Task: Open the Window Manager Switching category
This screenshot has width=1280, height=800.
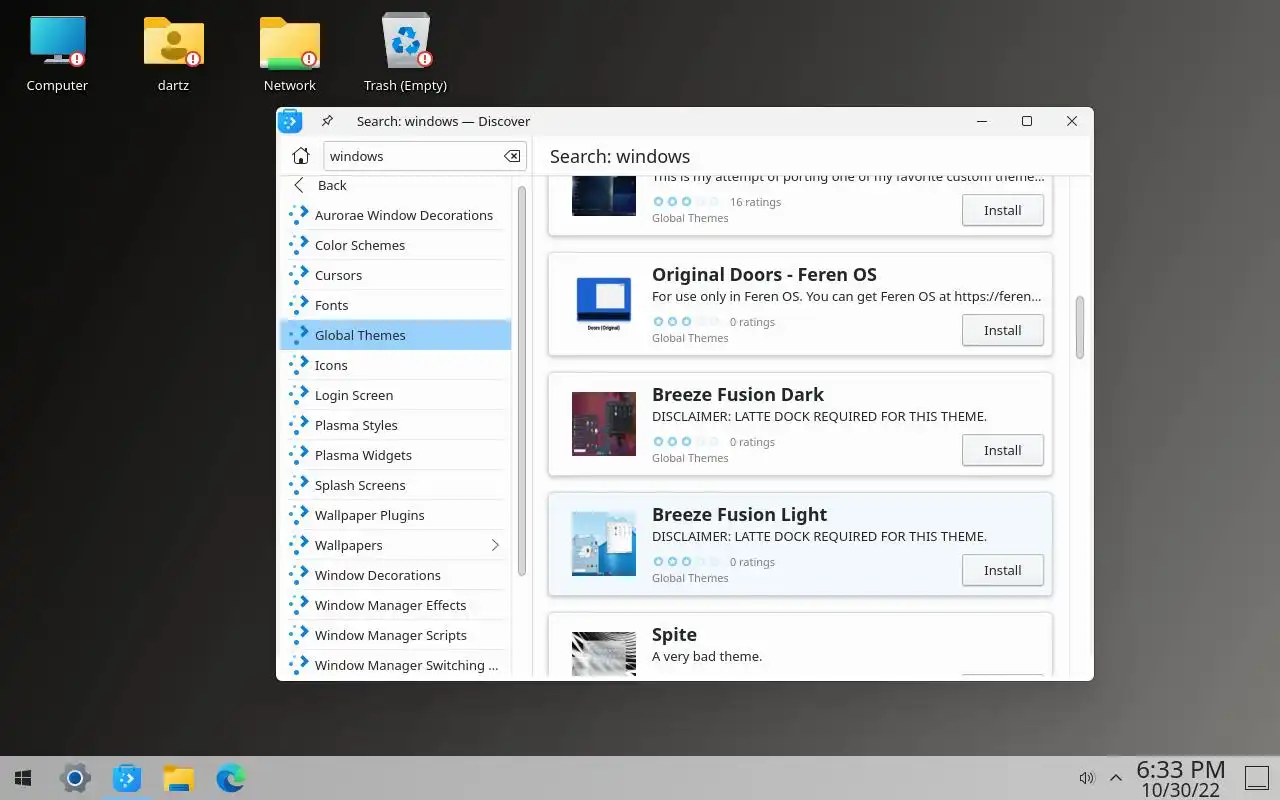Action: tap(396, 665)
